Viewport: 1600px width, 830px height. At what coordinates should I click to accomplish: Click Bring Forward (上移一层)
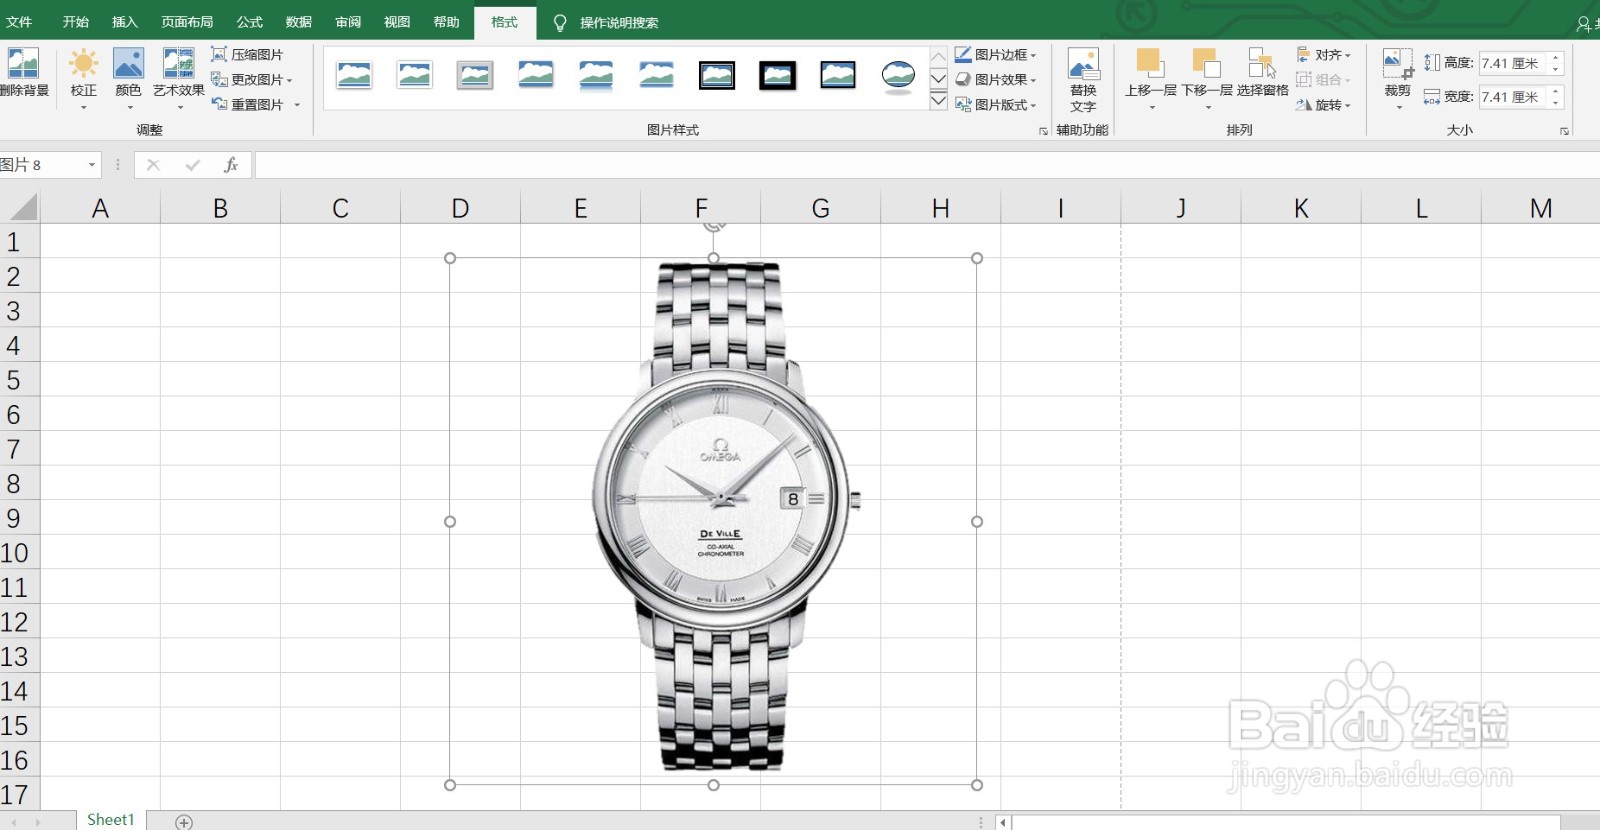point(1150,78)
